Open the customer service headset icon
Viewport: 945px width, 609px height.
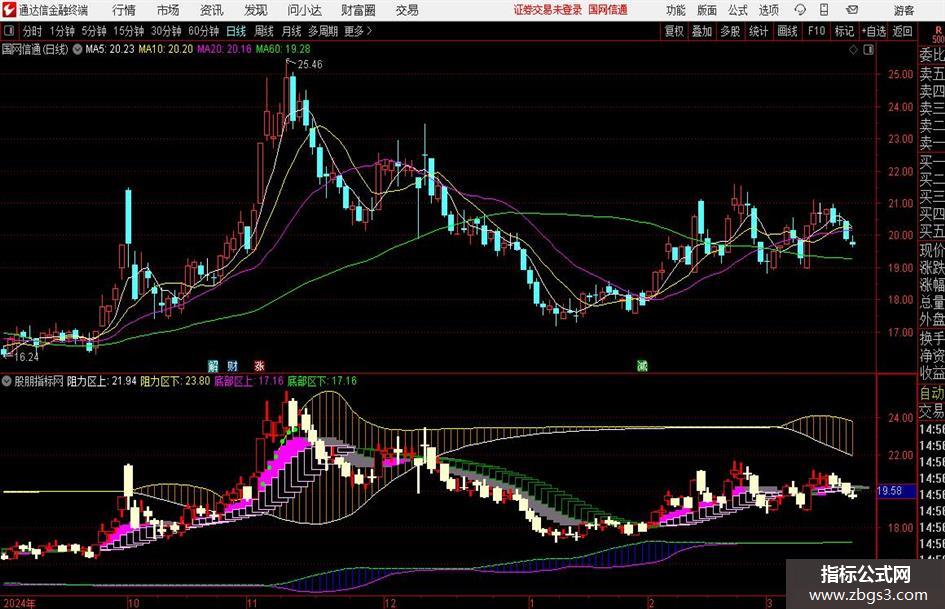pos(800,10)
